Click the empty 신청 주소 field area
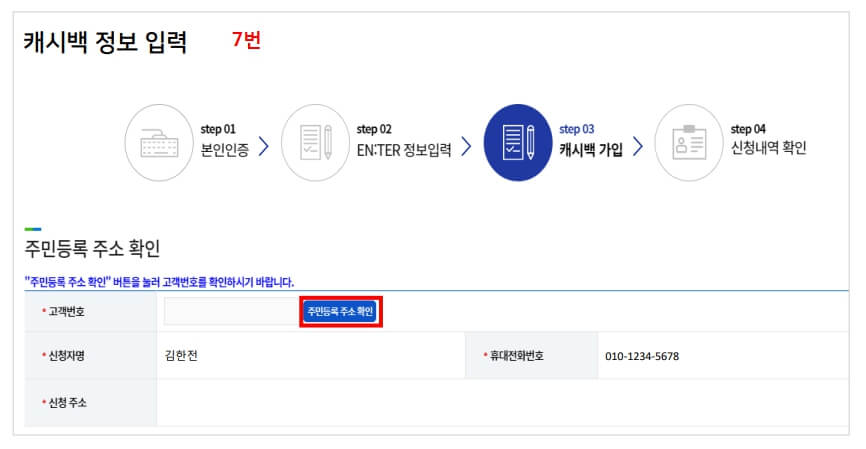This screenshot has width=866, height=449. pyautogui.click(x=502, y=403)
